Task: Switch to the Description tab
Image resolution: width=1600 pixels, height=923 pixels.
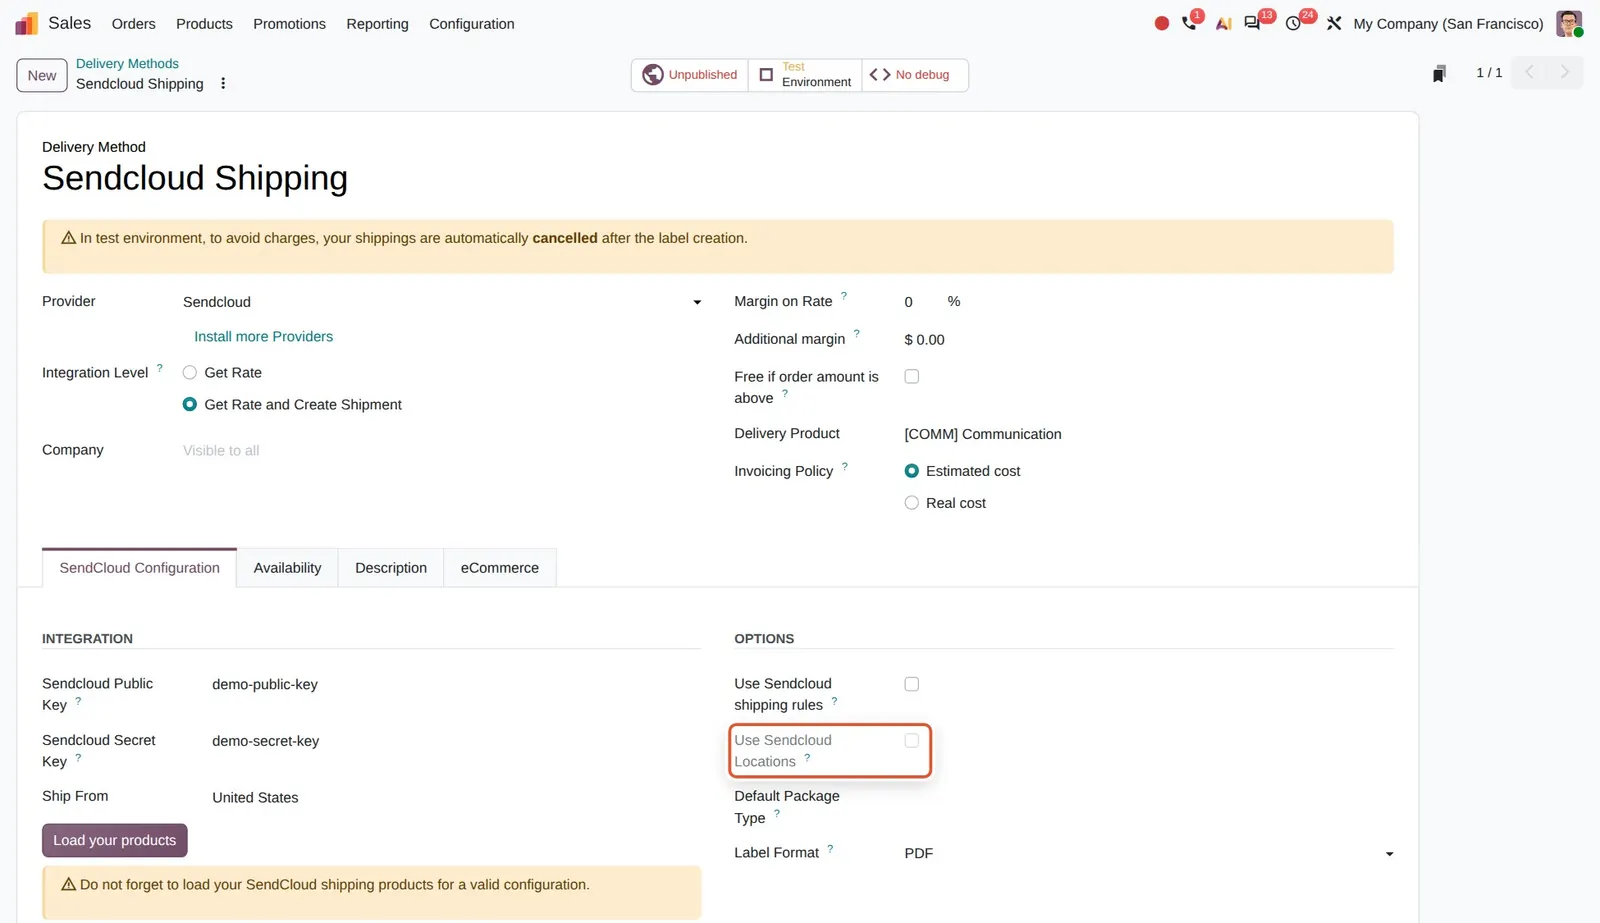Action: pos(390,567)
